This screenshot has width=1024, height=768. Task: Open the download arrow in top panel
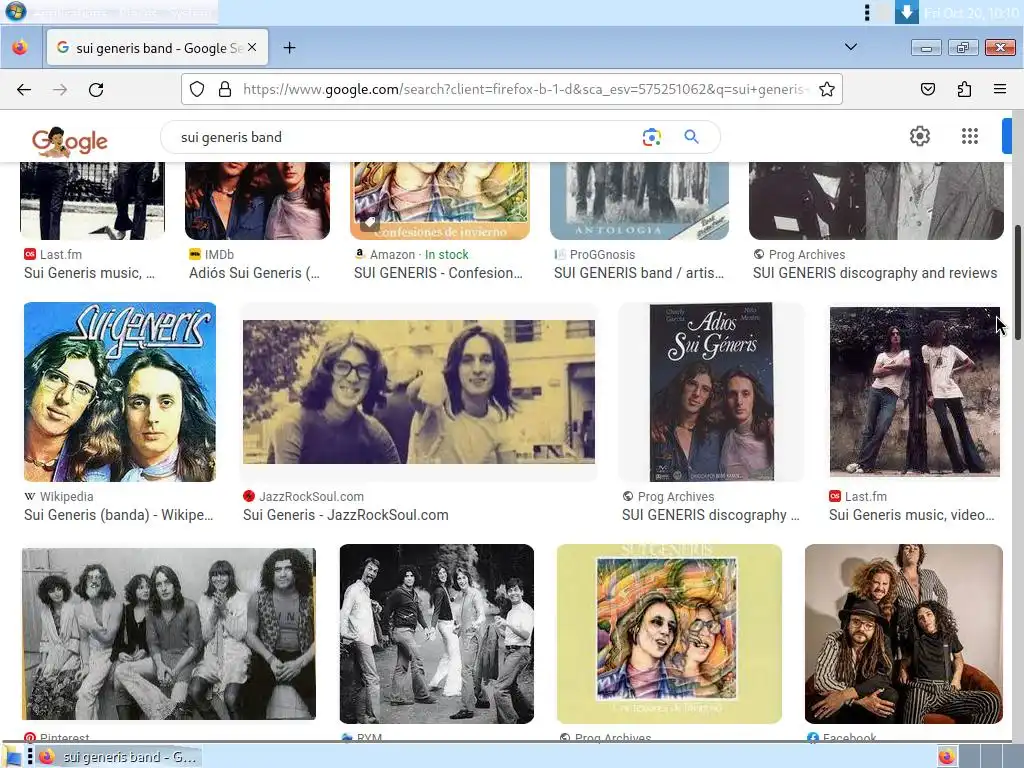[906, 12]
